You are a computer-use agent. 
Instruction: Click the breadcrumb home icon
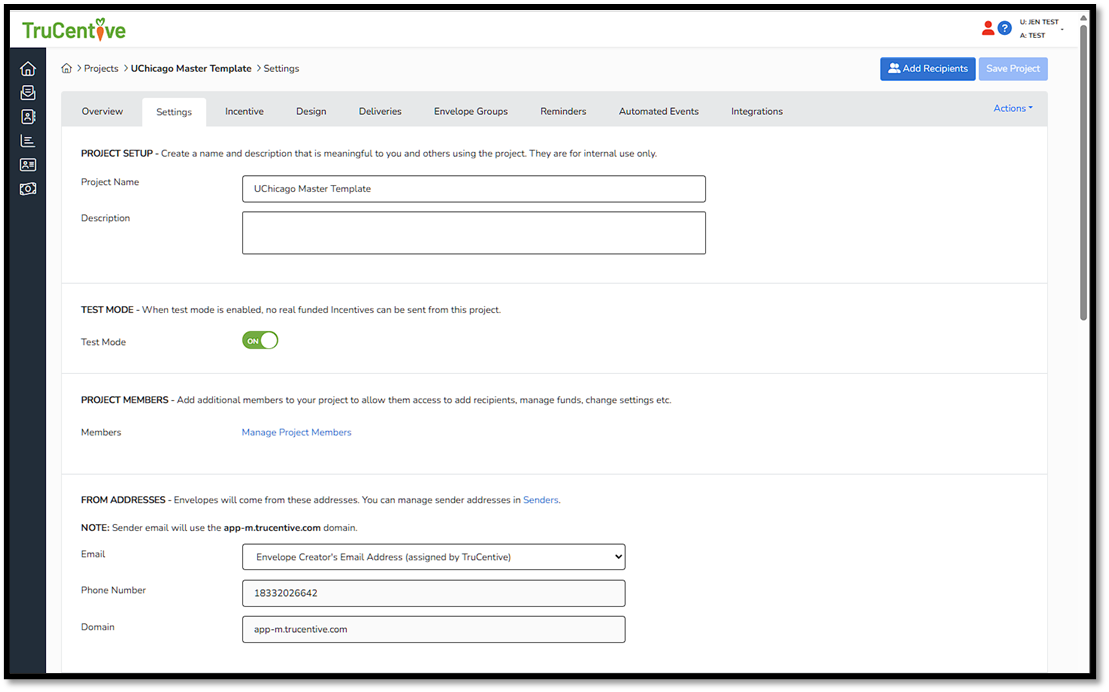[x=67, y=69]
